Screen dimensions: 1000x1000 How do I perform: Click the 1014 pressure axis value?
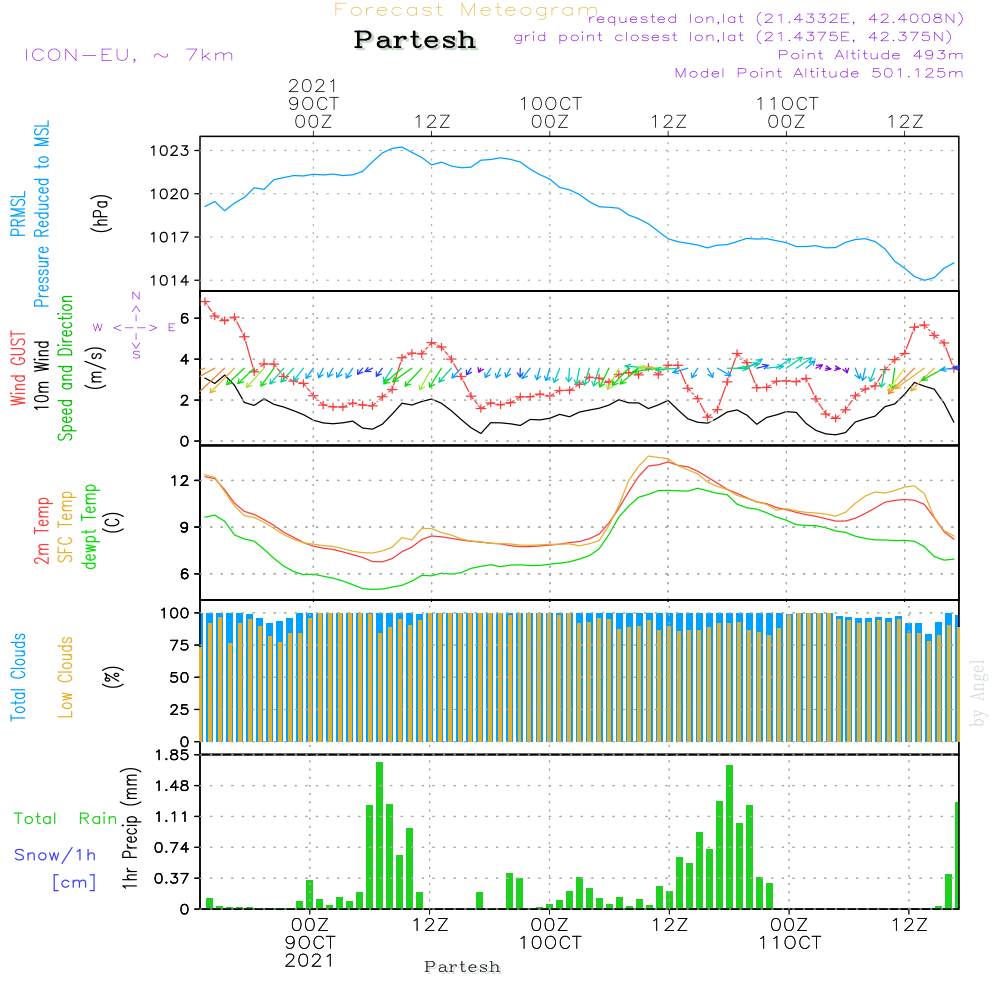click(x=169, y=281)
